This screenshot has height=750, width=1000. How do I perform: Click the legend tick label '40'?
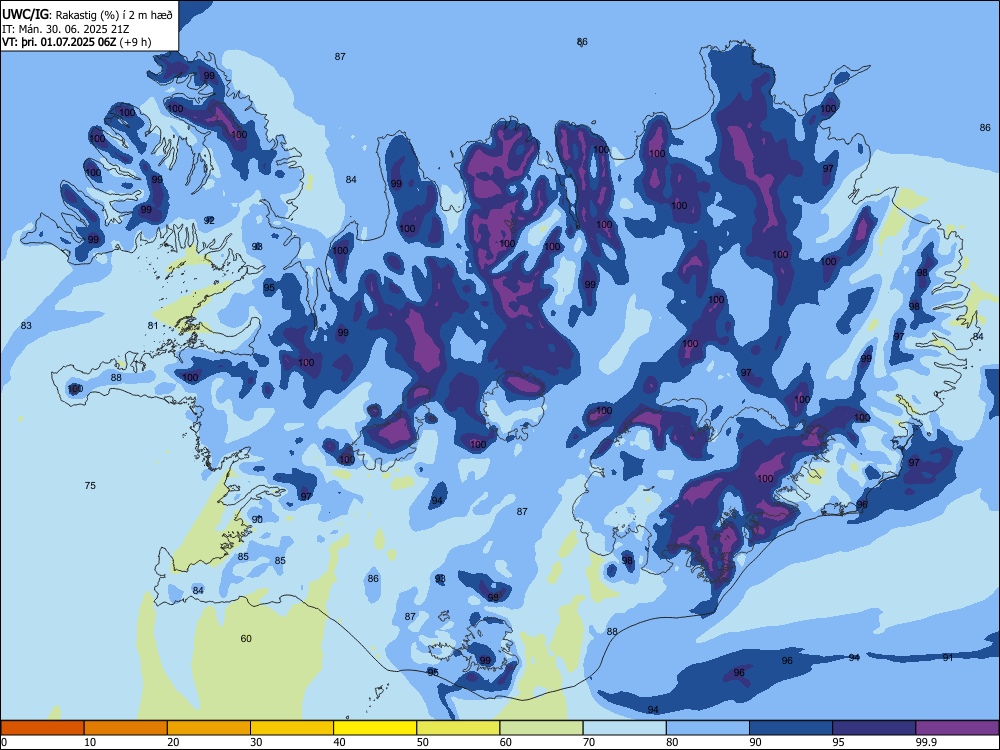point(339,742)
